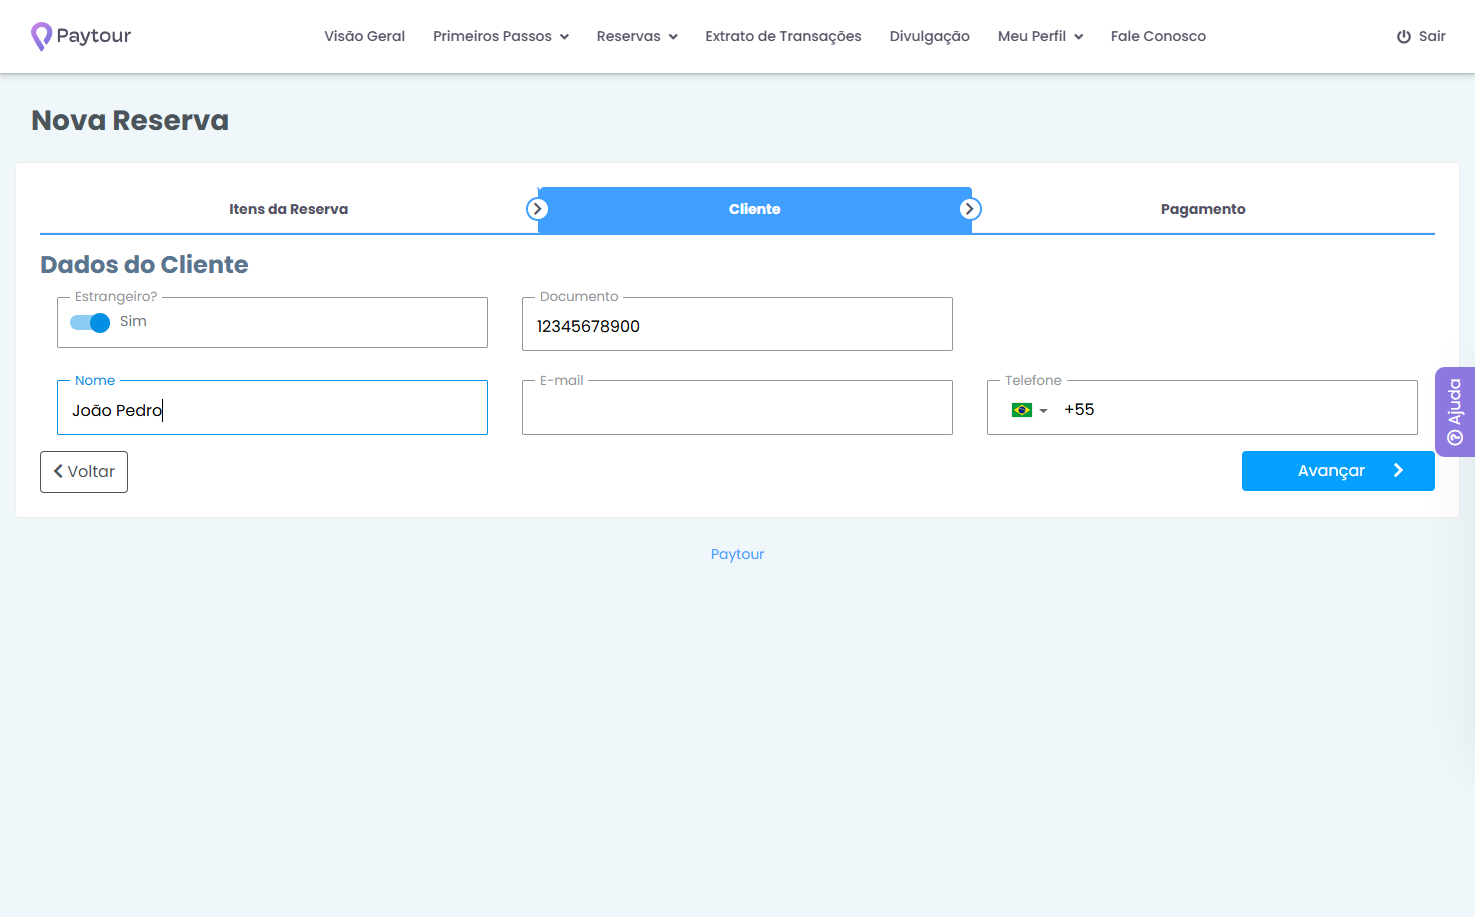Open Visão Geral page
This screenshot has height=917, width=1475.
(x=364, y=36)
